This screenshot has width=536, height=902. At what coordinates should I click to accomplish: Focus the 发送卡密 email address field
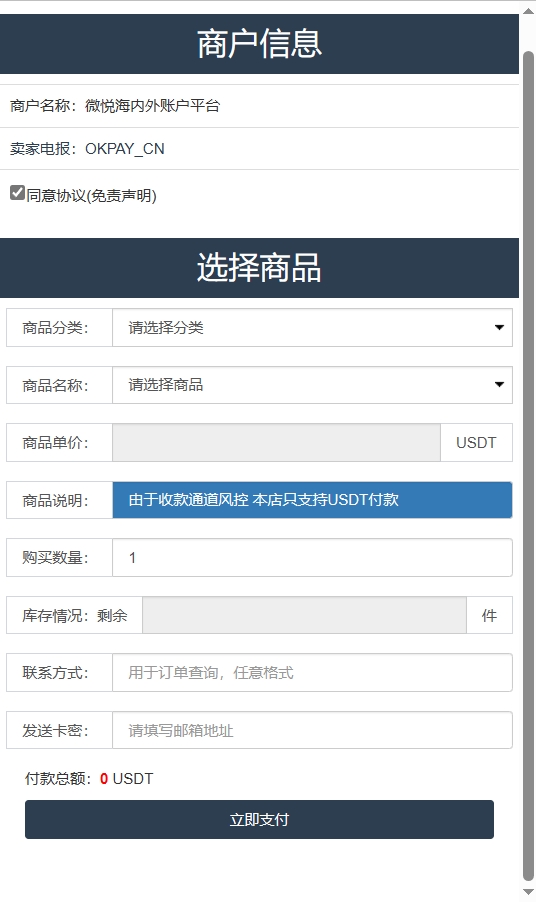click(x=312, y=730)
